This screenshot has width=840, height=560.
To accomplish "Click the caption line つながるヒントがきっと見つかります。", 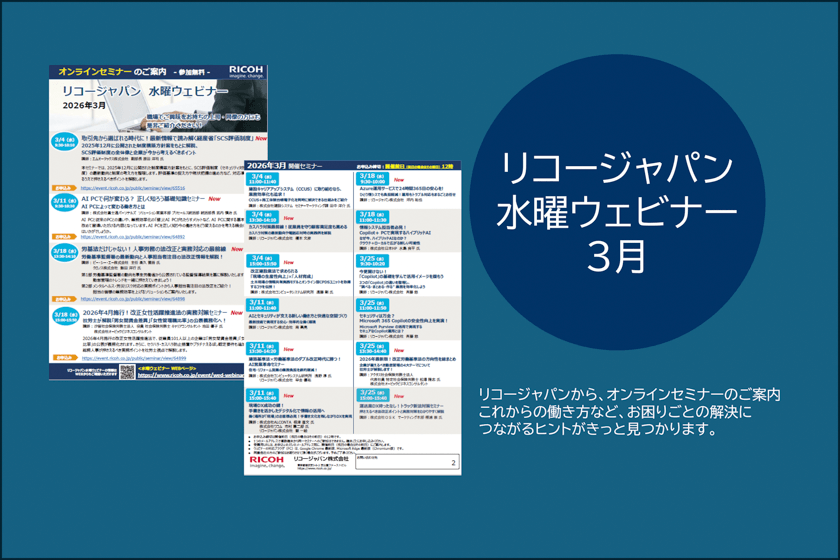I will [x=598, y=429].
